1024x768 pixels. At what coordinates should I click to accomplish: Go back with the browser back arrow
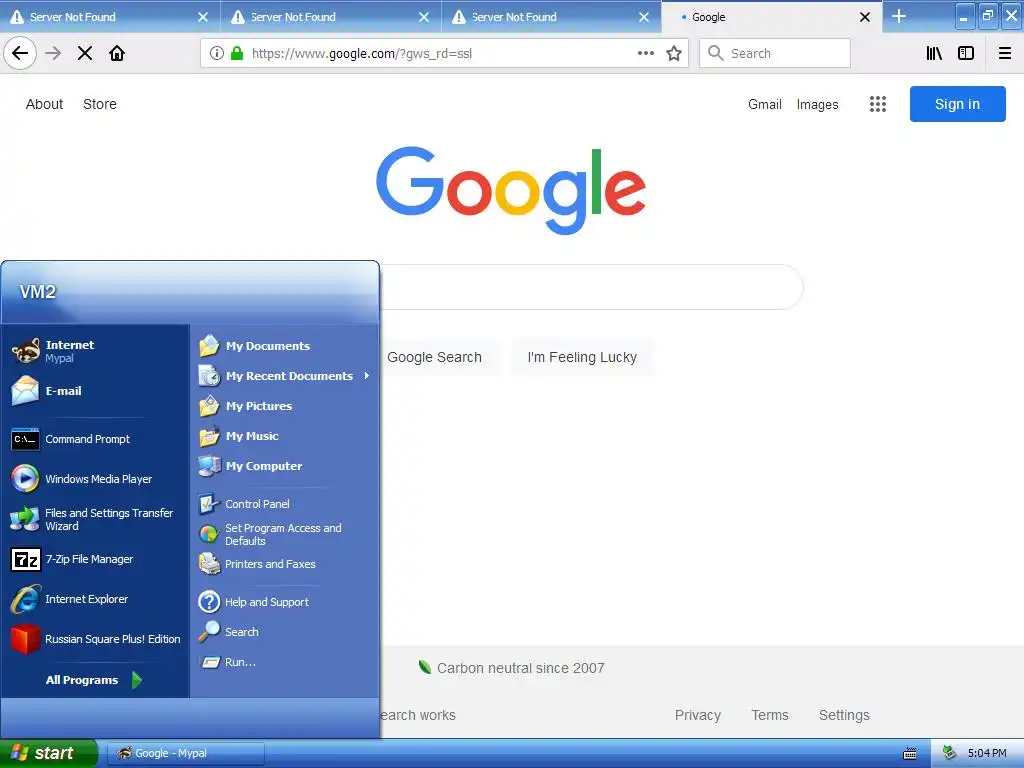click(20, 53)
